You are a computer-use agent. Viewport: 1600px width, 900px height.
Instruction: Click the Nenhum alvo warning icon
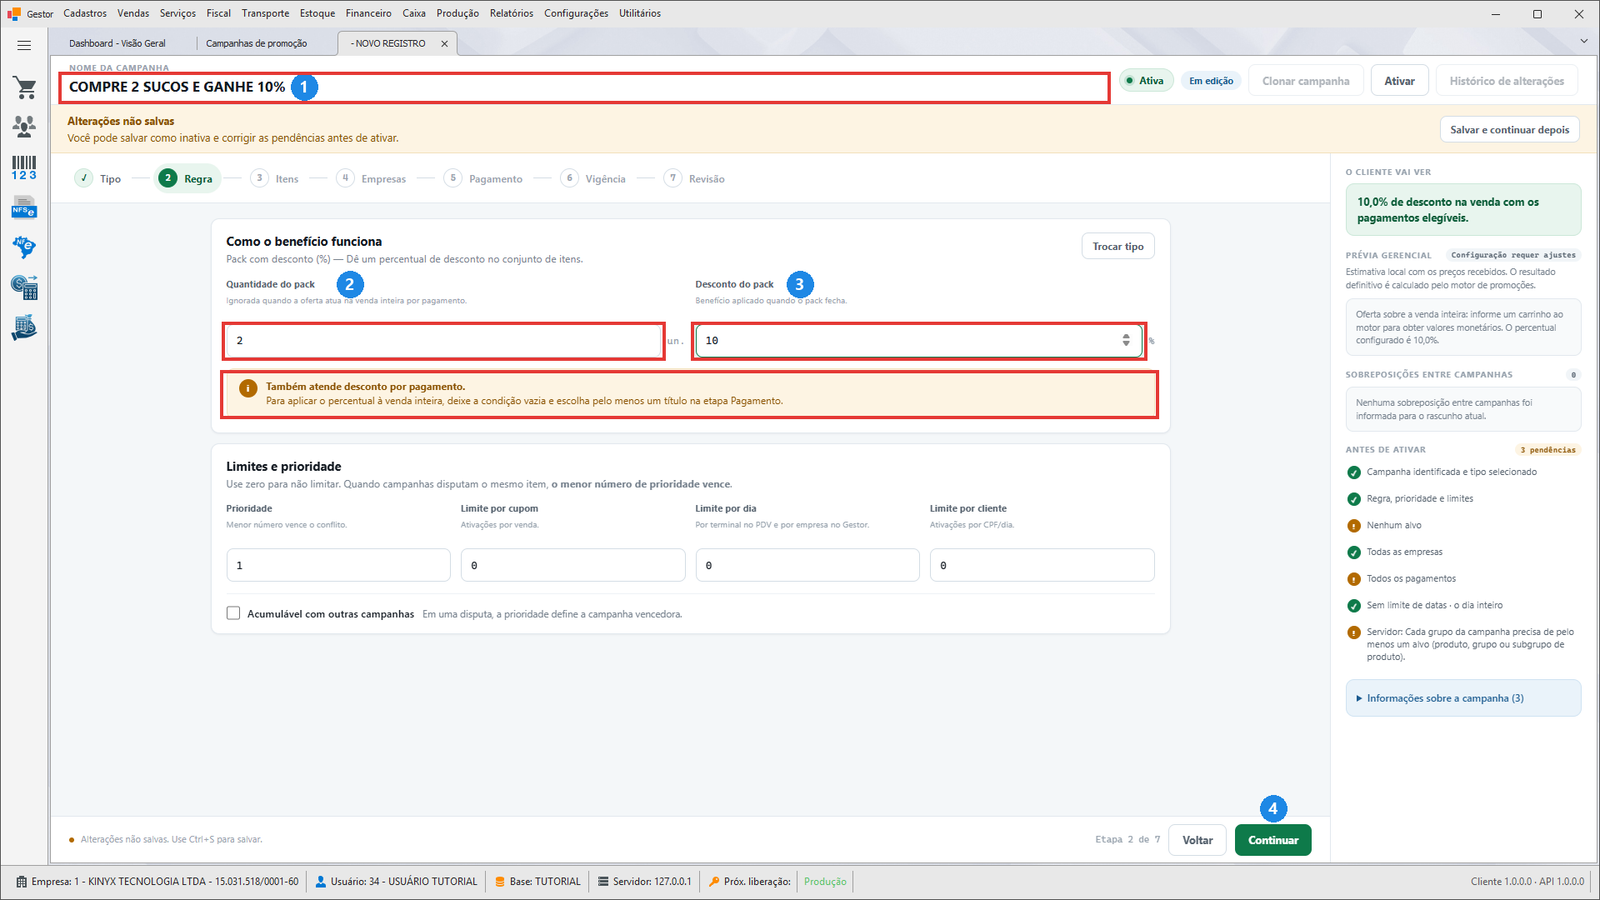pyautogui.click(x=1354, y=525)
